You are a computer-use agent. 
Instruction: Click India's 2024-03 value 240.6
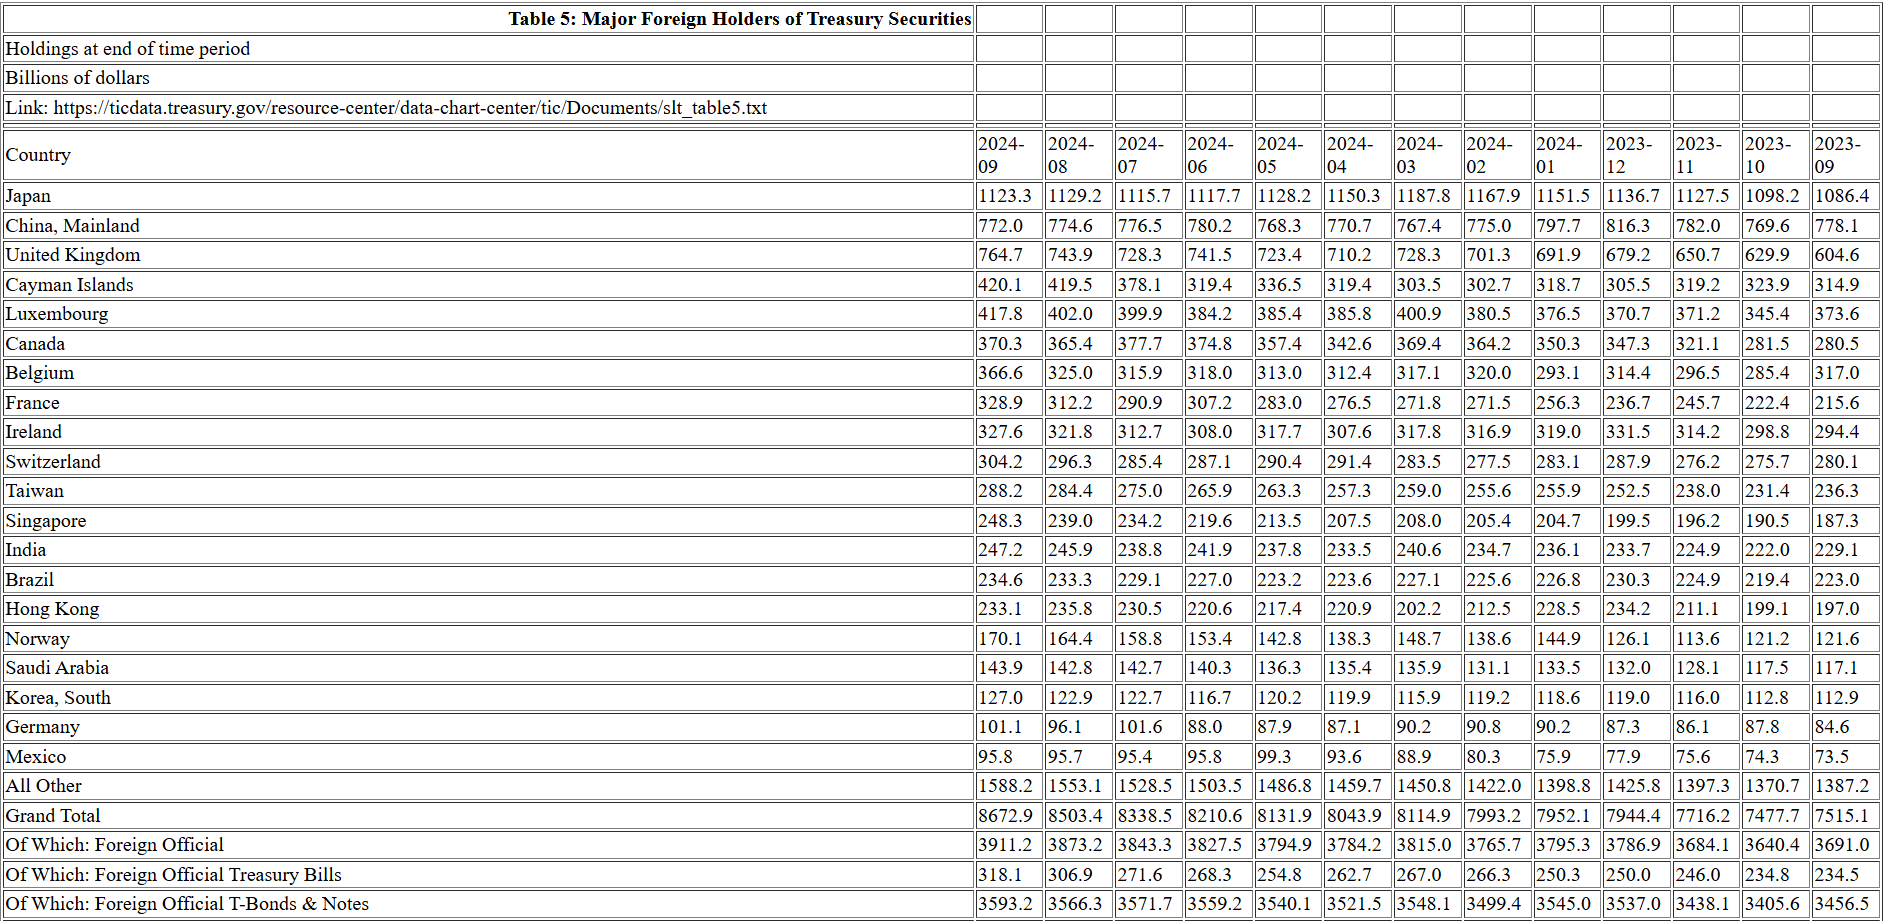1419,550
